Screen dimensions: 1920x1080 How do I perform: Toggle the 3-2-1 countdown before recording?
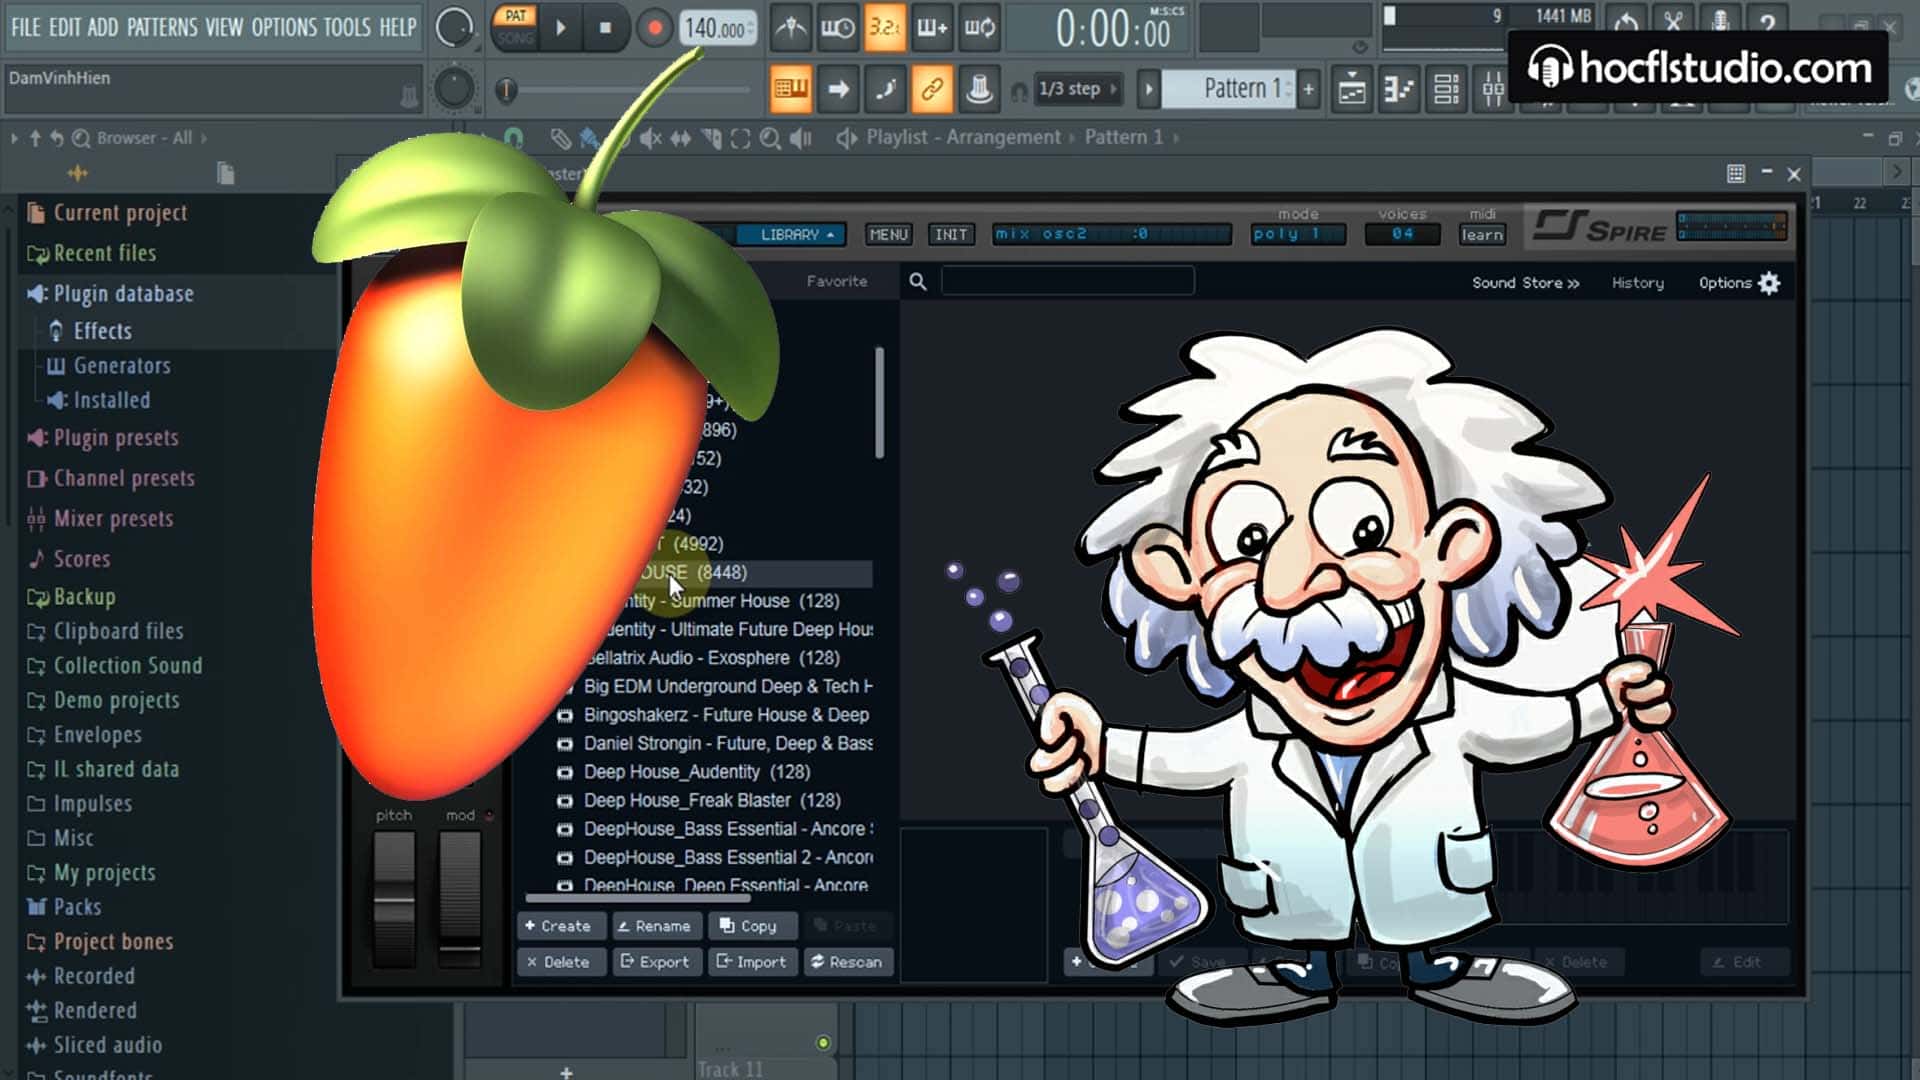(885, 28)
